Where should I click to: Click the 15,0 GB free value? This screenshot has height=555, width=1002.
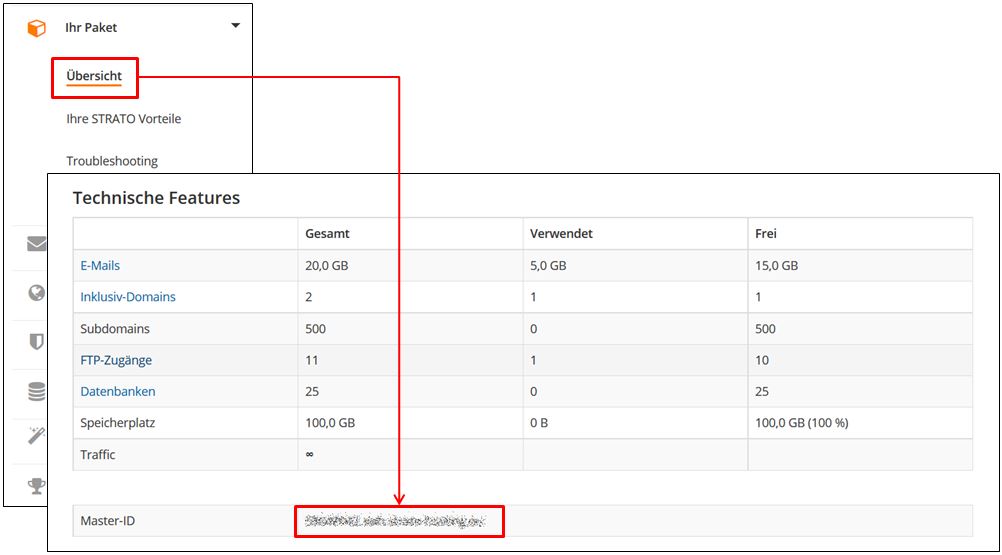[776, 266]
